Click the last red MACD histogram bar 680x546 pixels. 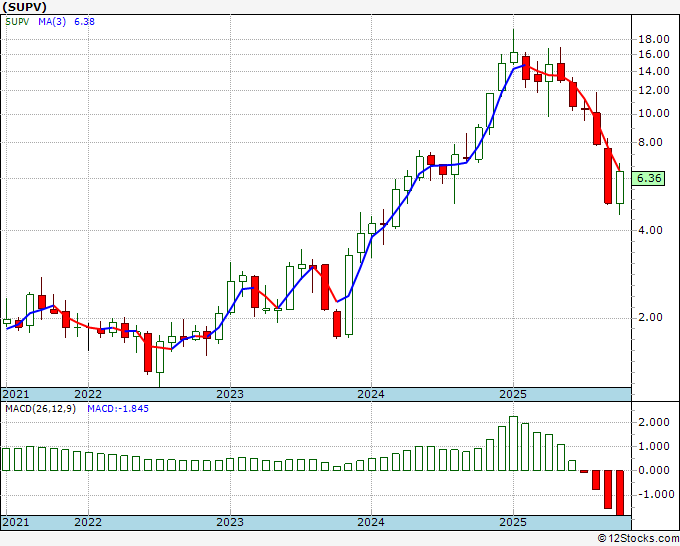[x=620, y=493]
